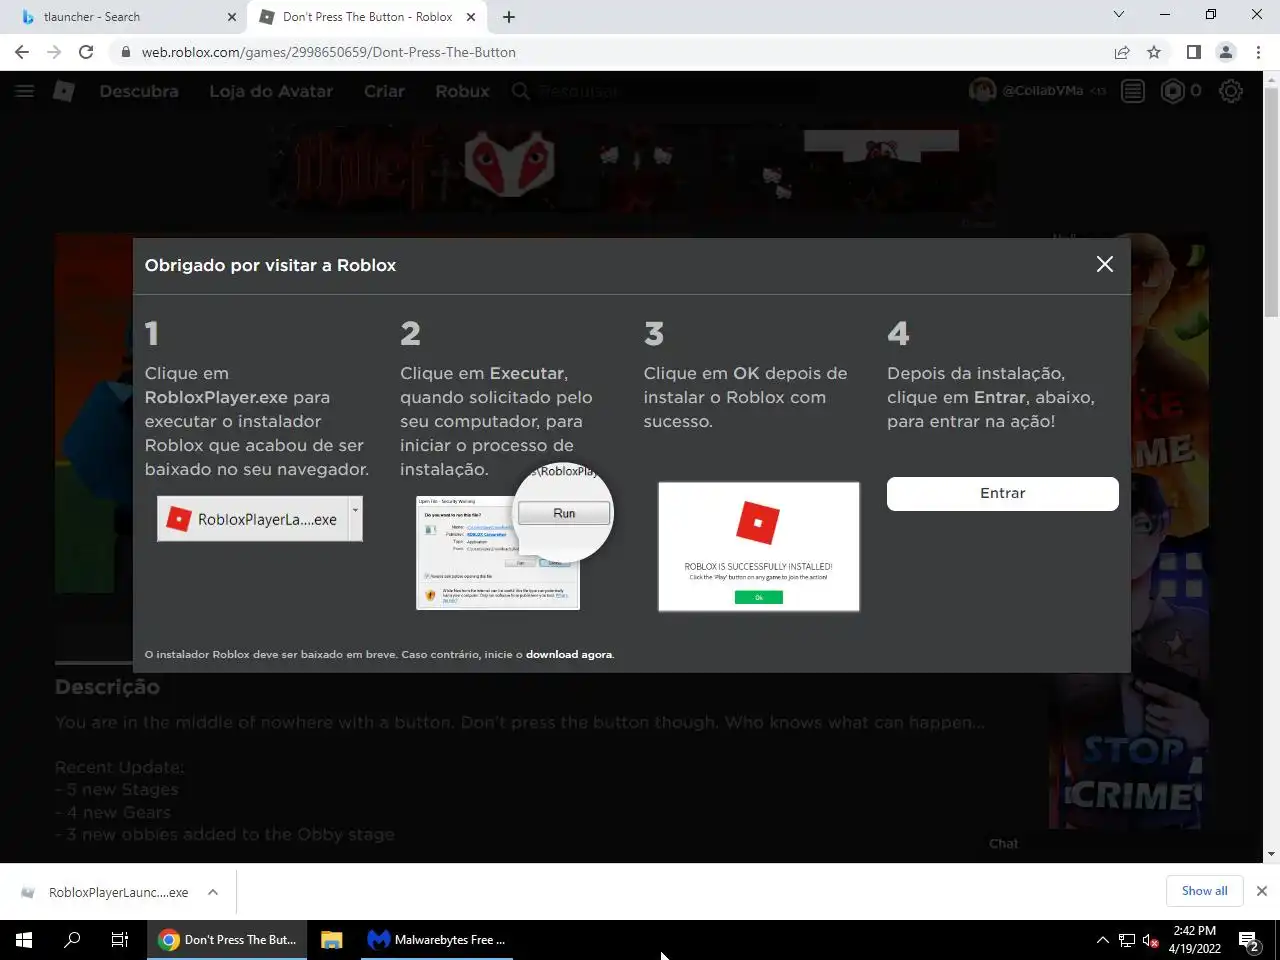Open downloaded RobloxPlayerLaunc...exe file
The height and width of the screenshot is (960, 1280).
106,892
